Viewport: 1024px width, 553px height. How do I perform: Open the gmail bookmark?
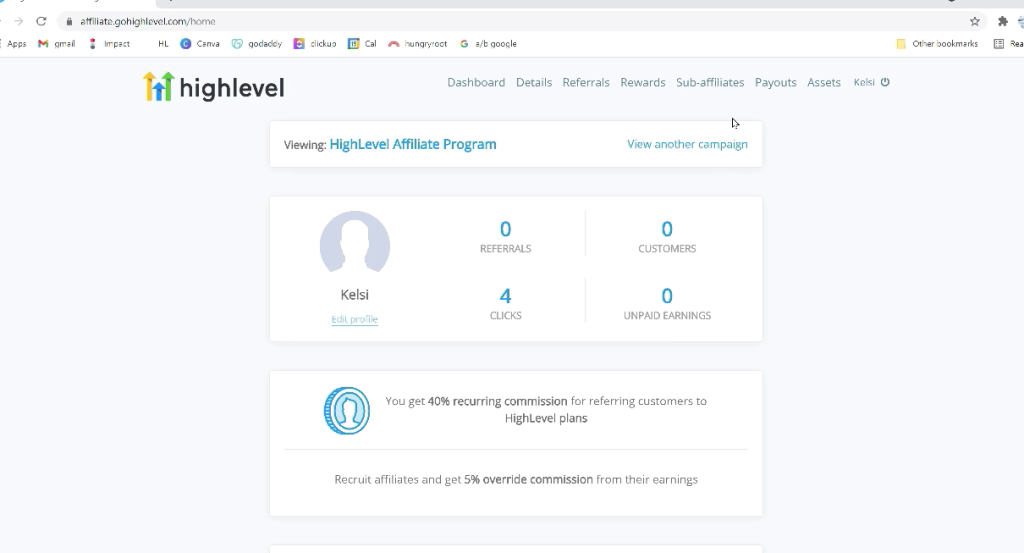coord(57,44)
